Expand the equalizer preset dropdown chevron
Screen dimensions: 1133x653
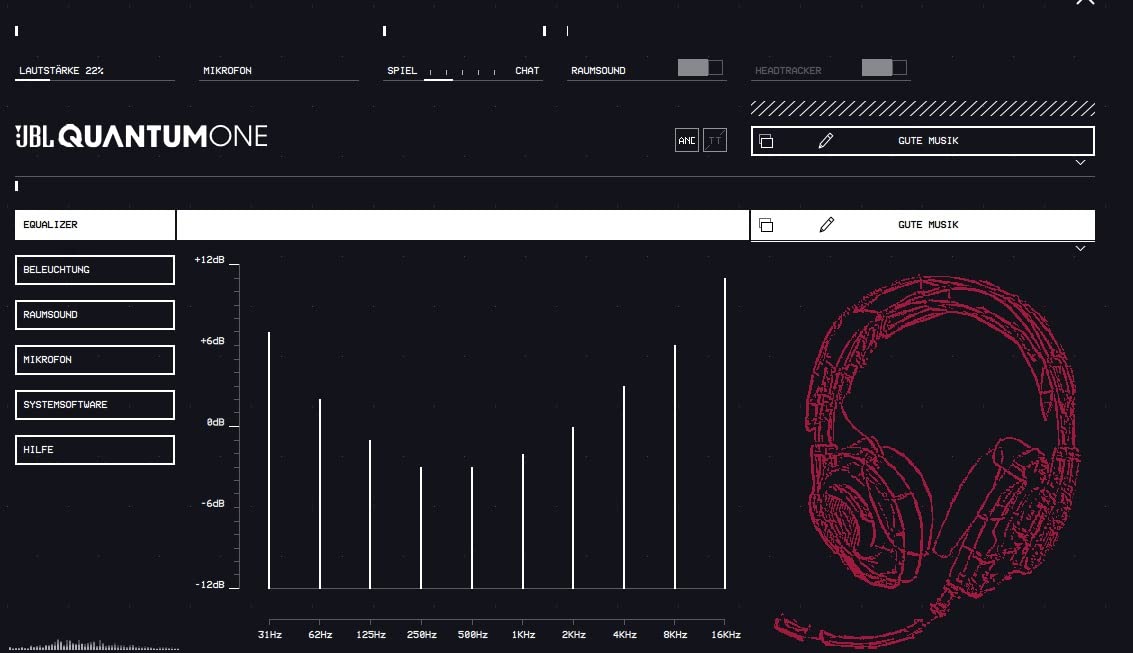(1080, 248)
